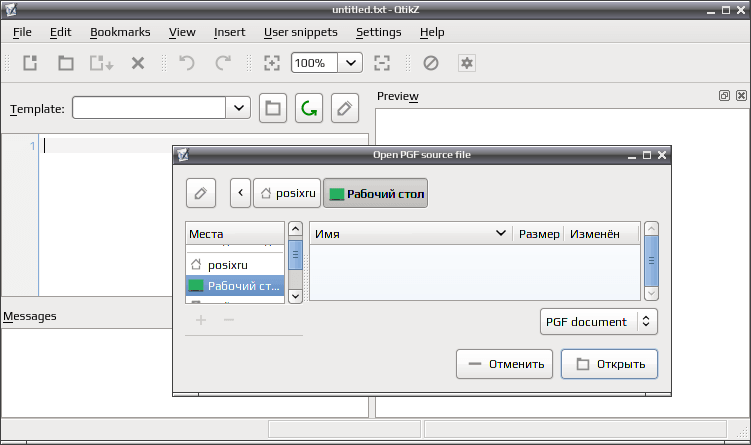This screenshot has width=751, height=445.
Task: Click the QtikZ window icon in title bar
Action: pyautogui.click(x=11, y=9)
